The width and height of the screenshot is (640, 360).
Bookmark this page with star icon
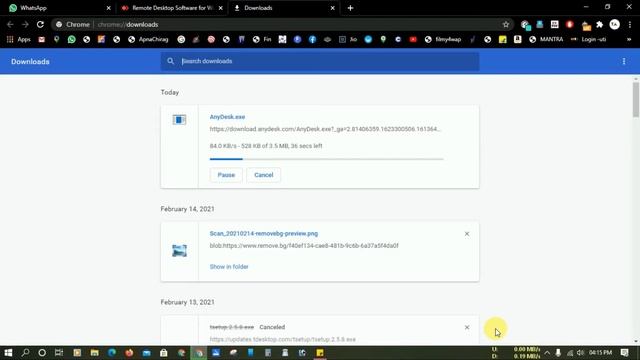coord(506,24)
